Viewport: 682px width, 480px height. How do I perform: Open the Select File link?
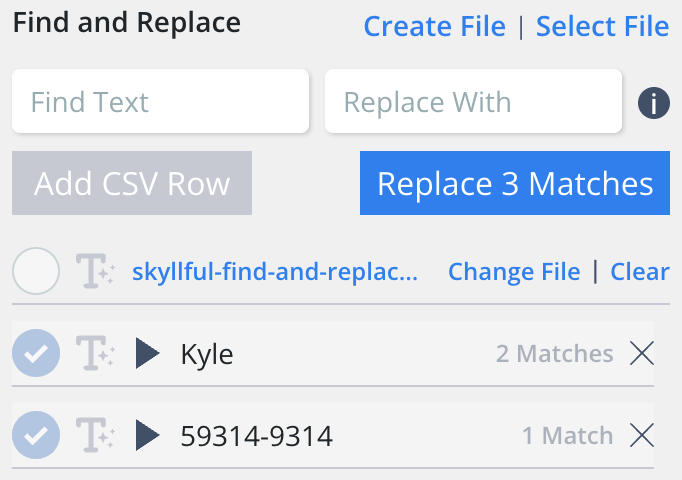(x=602, y=27)
